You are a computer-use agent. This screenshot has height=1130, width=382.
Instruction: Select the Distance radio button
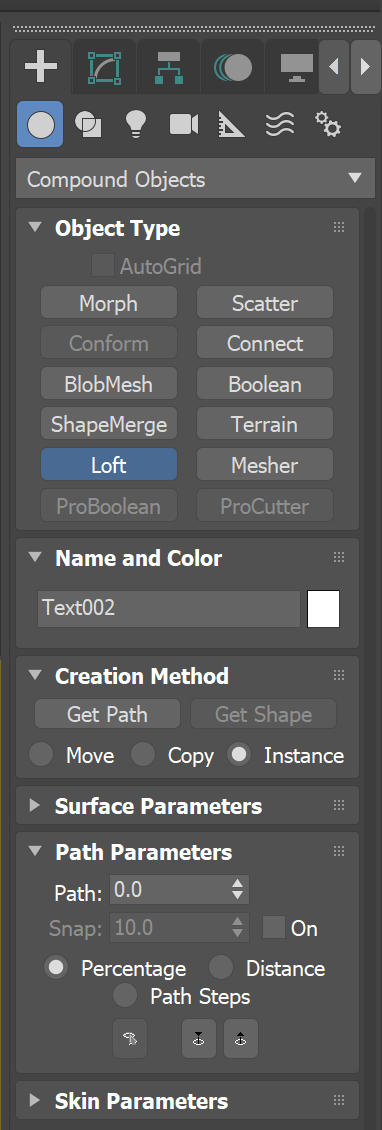(x=221, y=968)
